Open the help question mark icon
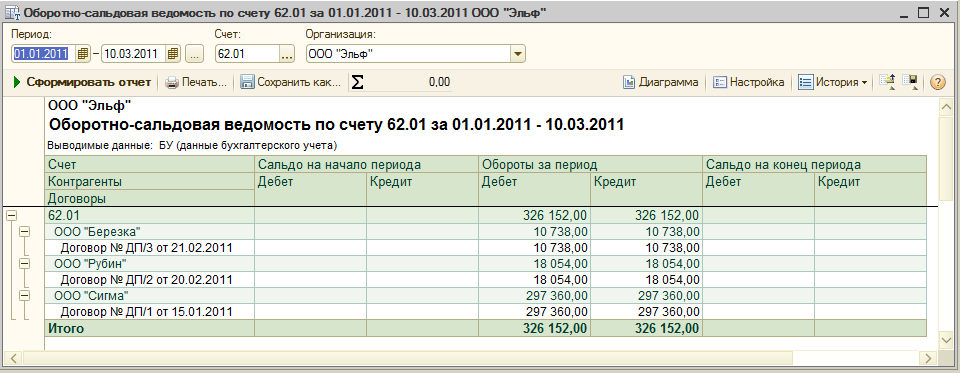This screenshot has width=960, height=373. coord(938,82)
